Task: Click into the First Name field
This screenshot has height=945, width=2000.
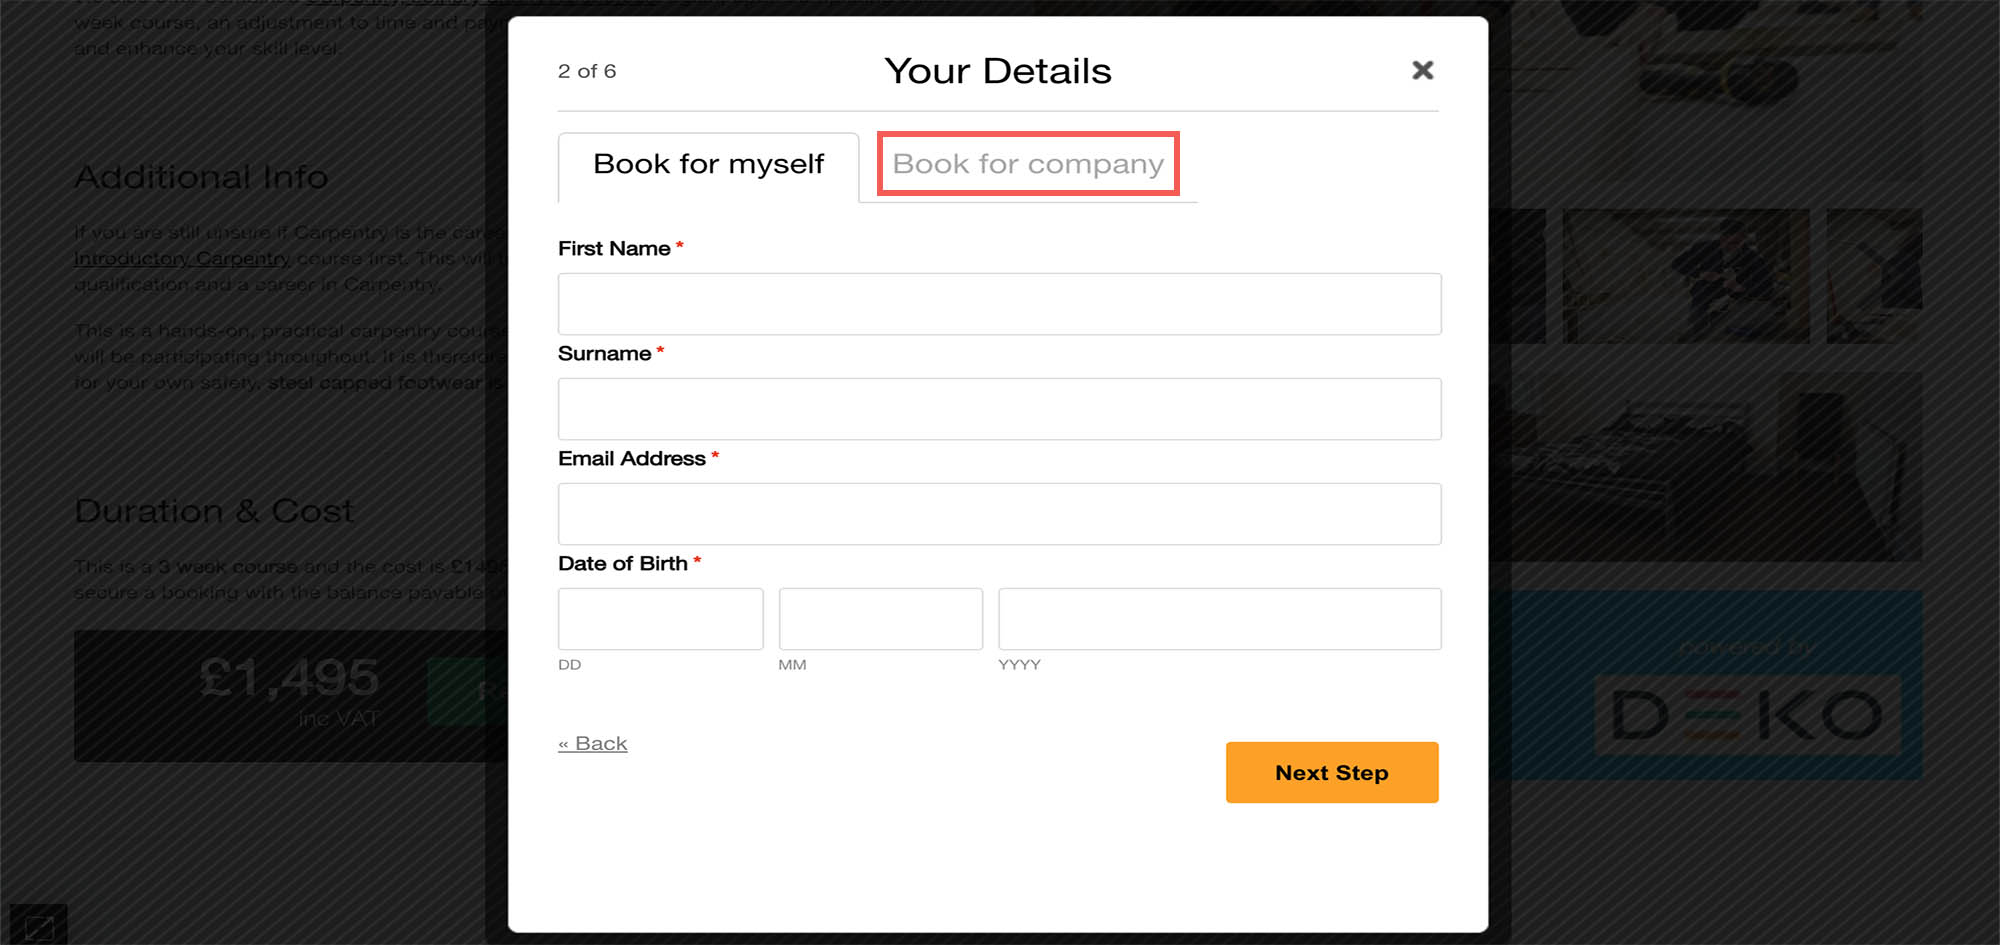Action: (999, 304)
